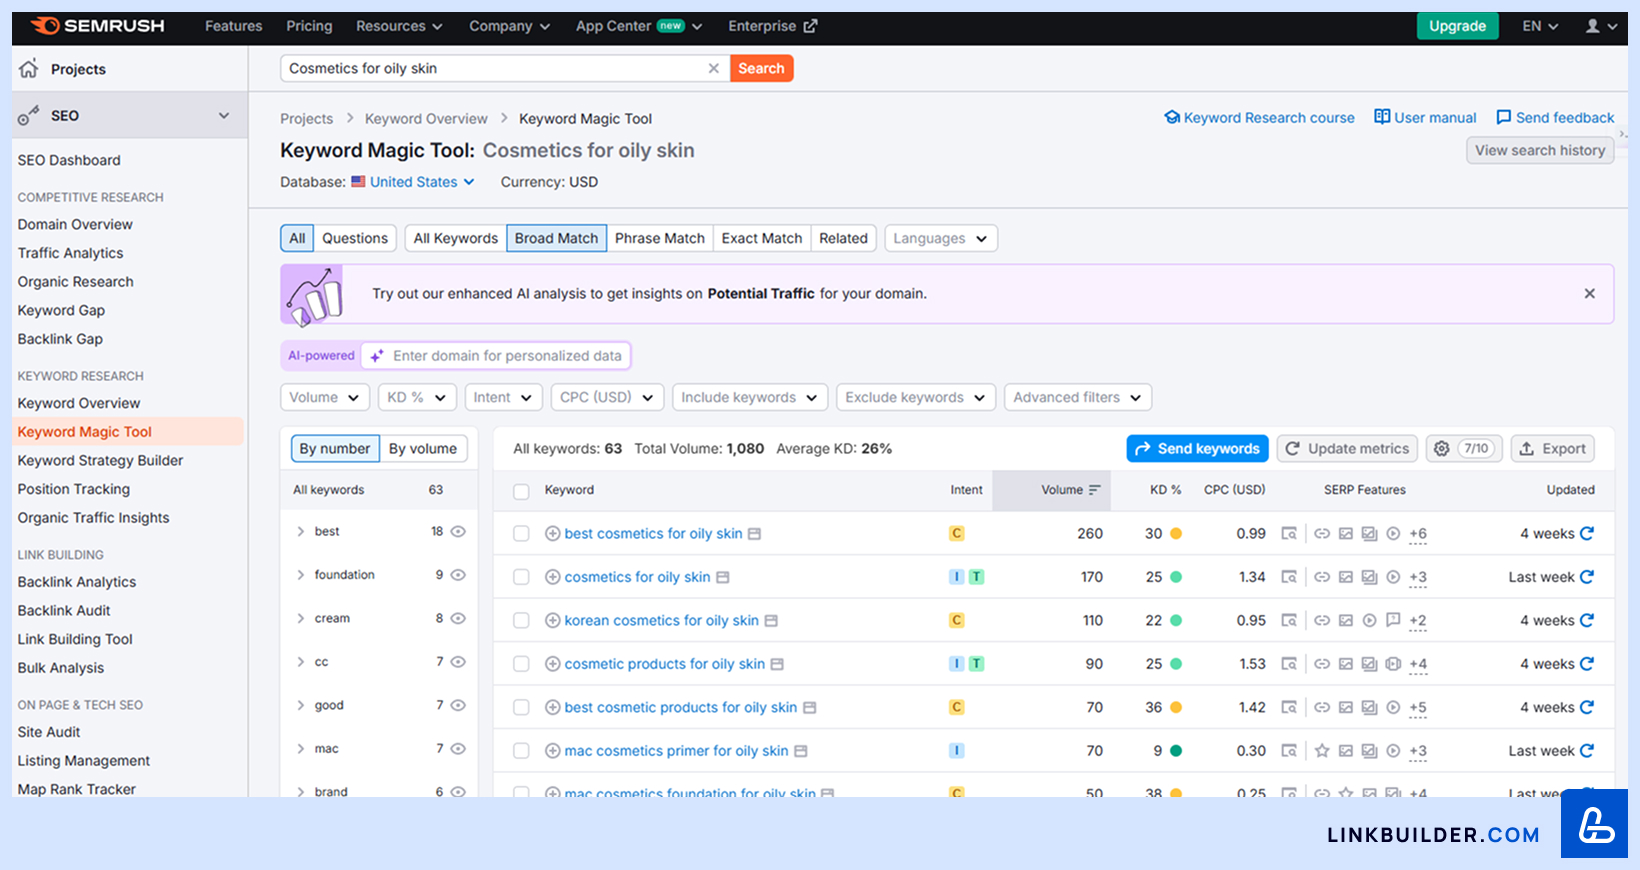This screenshot has width=1640, height=870.
Task: Refresh metrics for korean cosmetics row
Action: [1587, 620]
